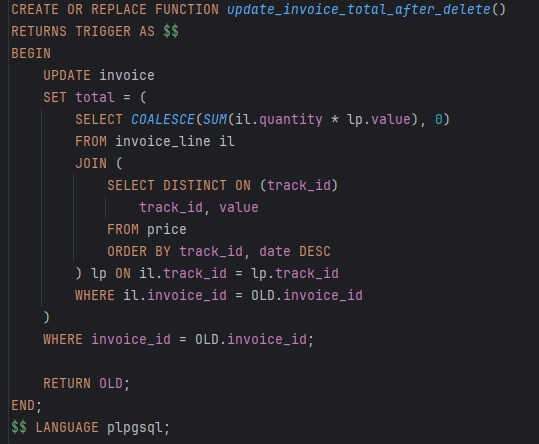This screenshot has width=539, height=444.
Task: Click the RETURNS TRIGGER AS line
Action: [95, 31]
